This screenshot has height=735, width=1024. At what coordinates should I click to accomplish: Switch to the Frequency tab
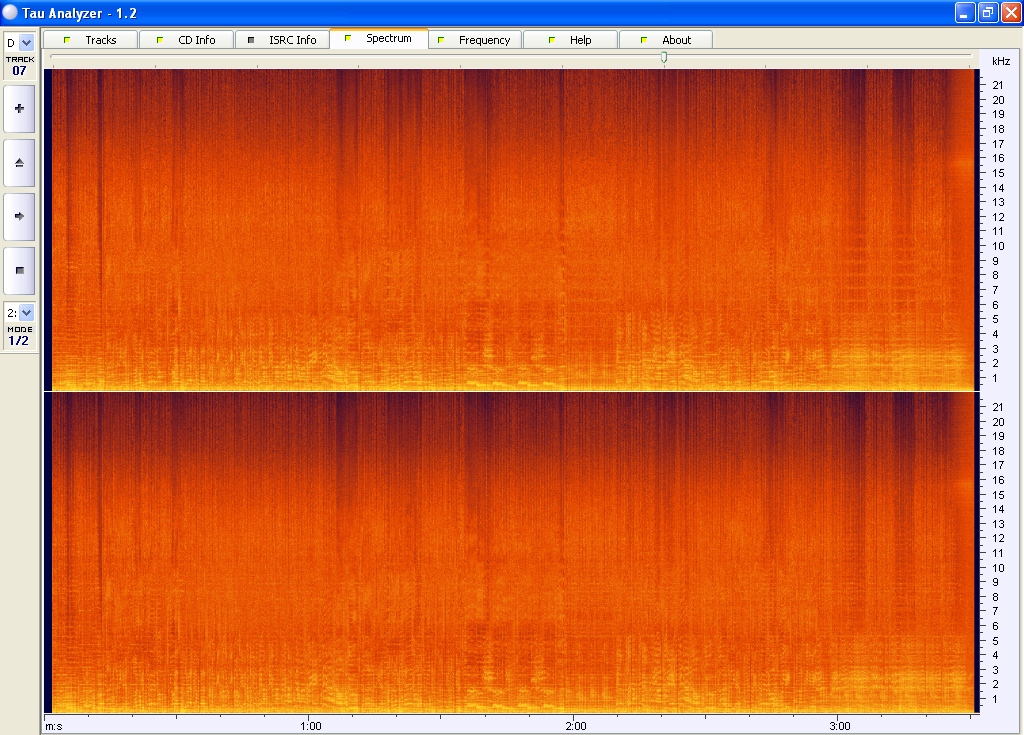tap(474, 40)
